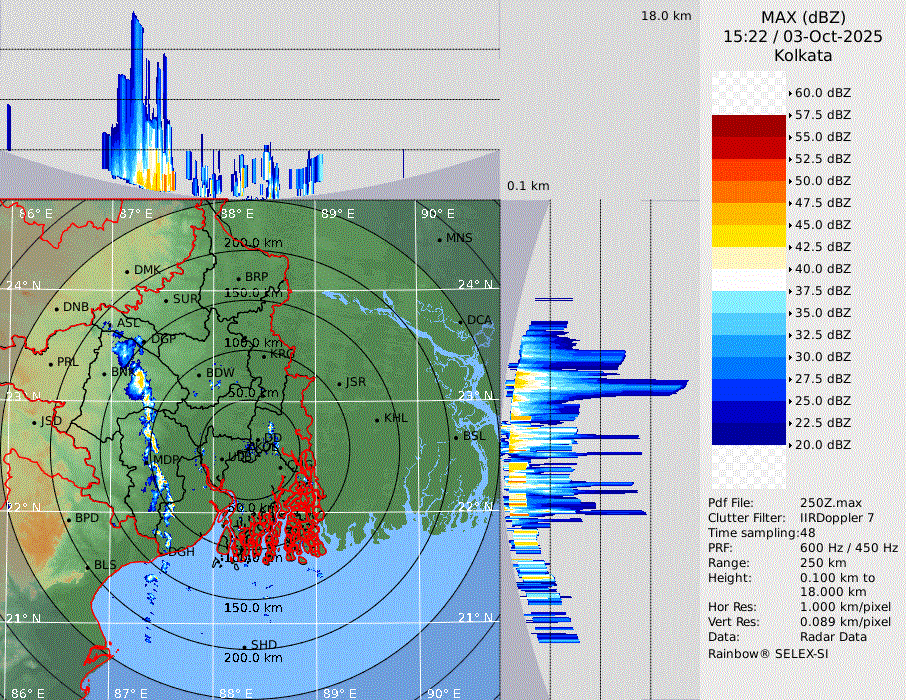The width and height of the screenshot is (906, 700).
Task: Click the arrow tick beside 40.0 dBZ
Action: pyautogui.click(x=790, y=269)
